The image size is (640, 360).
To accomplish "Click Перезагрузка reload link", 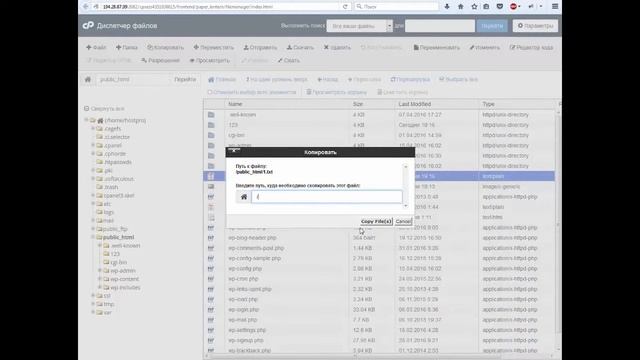I will coord(410,80).
